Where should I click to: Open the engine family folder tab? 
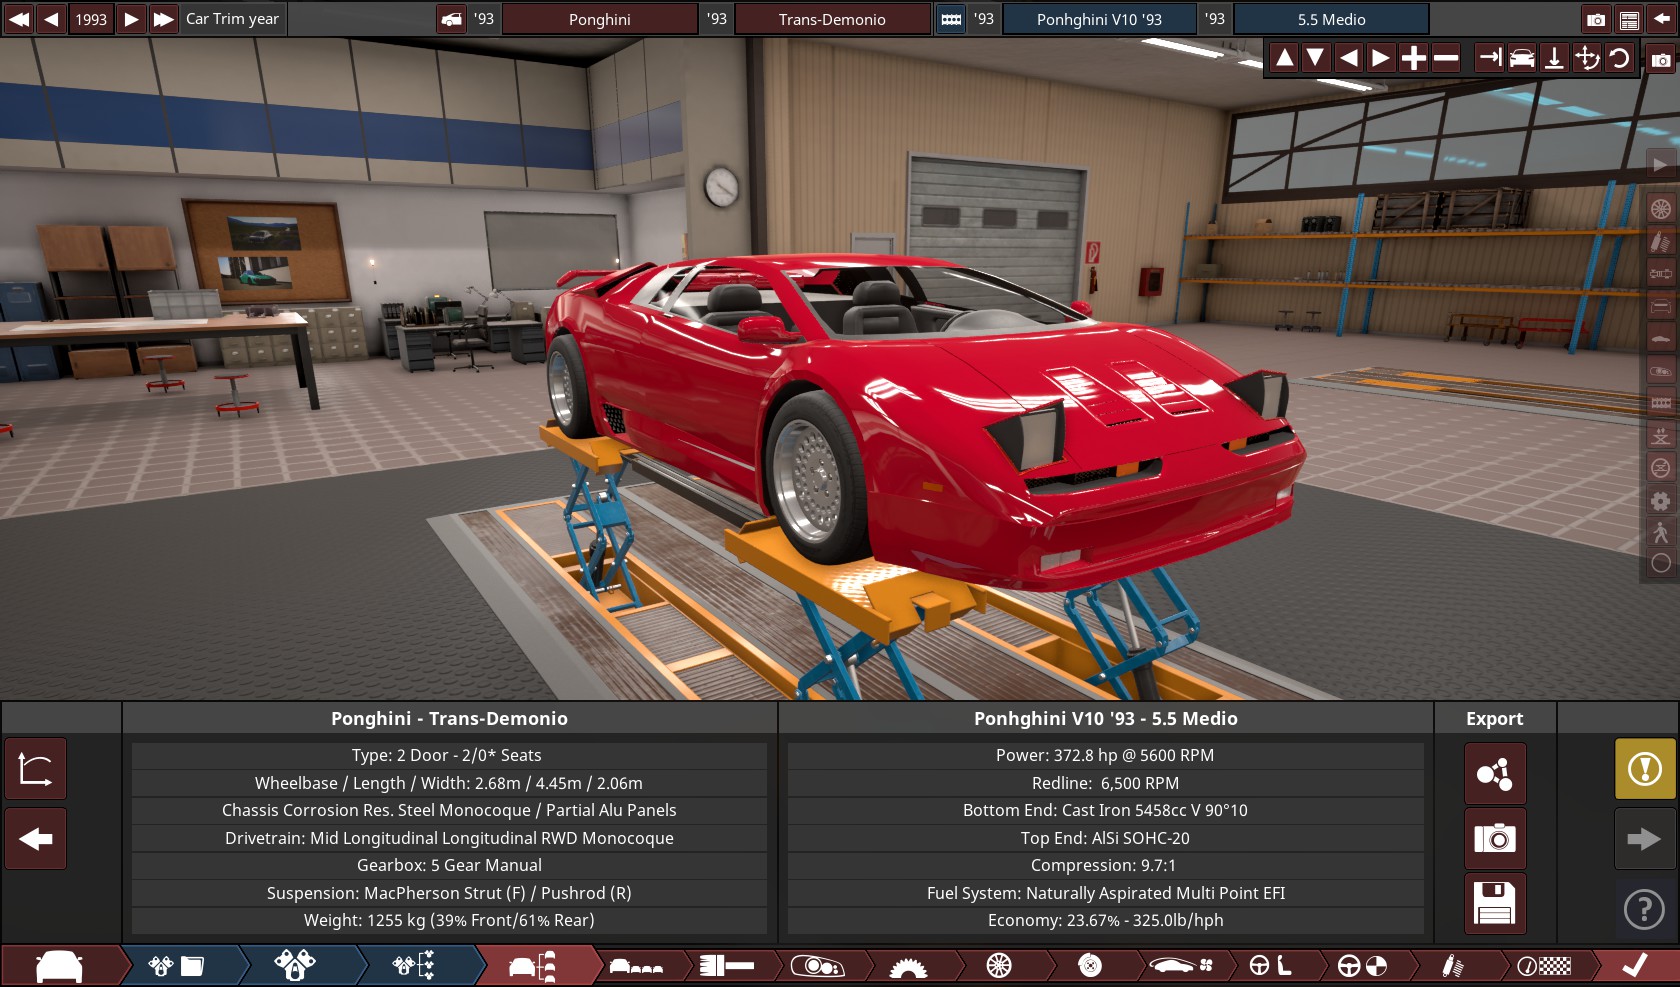176,966
